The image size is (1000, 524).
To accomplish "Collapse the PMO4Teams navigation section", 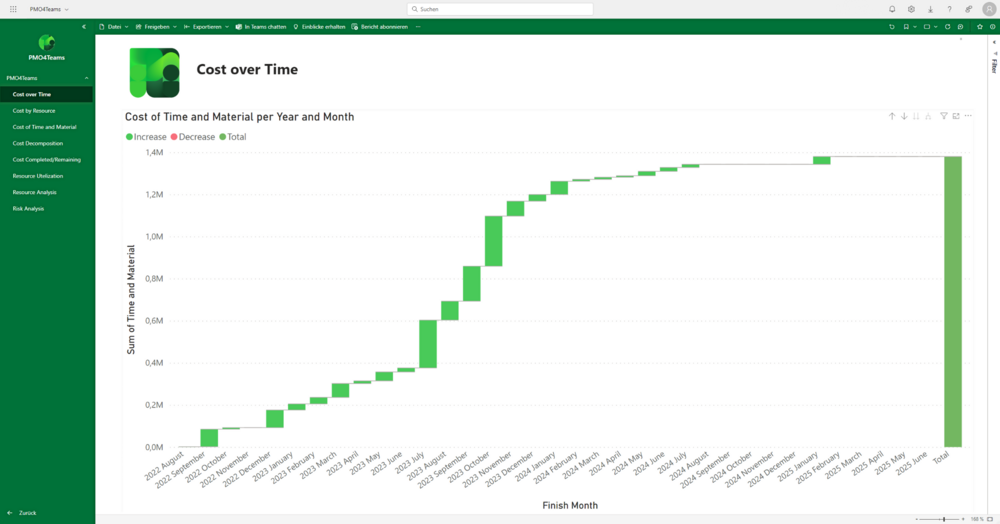I will pyautogui.click(x=86, y=78).
